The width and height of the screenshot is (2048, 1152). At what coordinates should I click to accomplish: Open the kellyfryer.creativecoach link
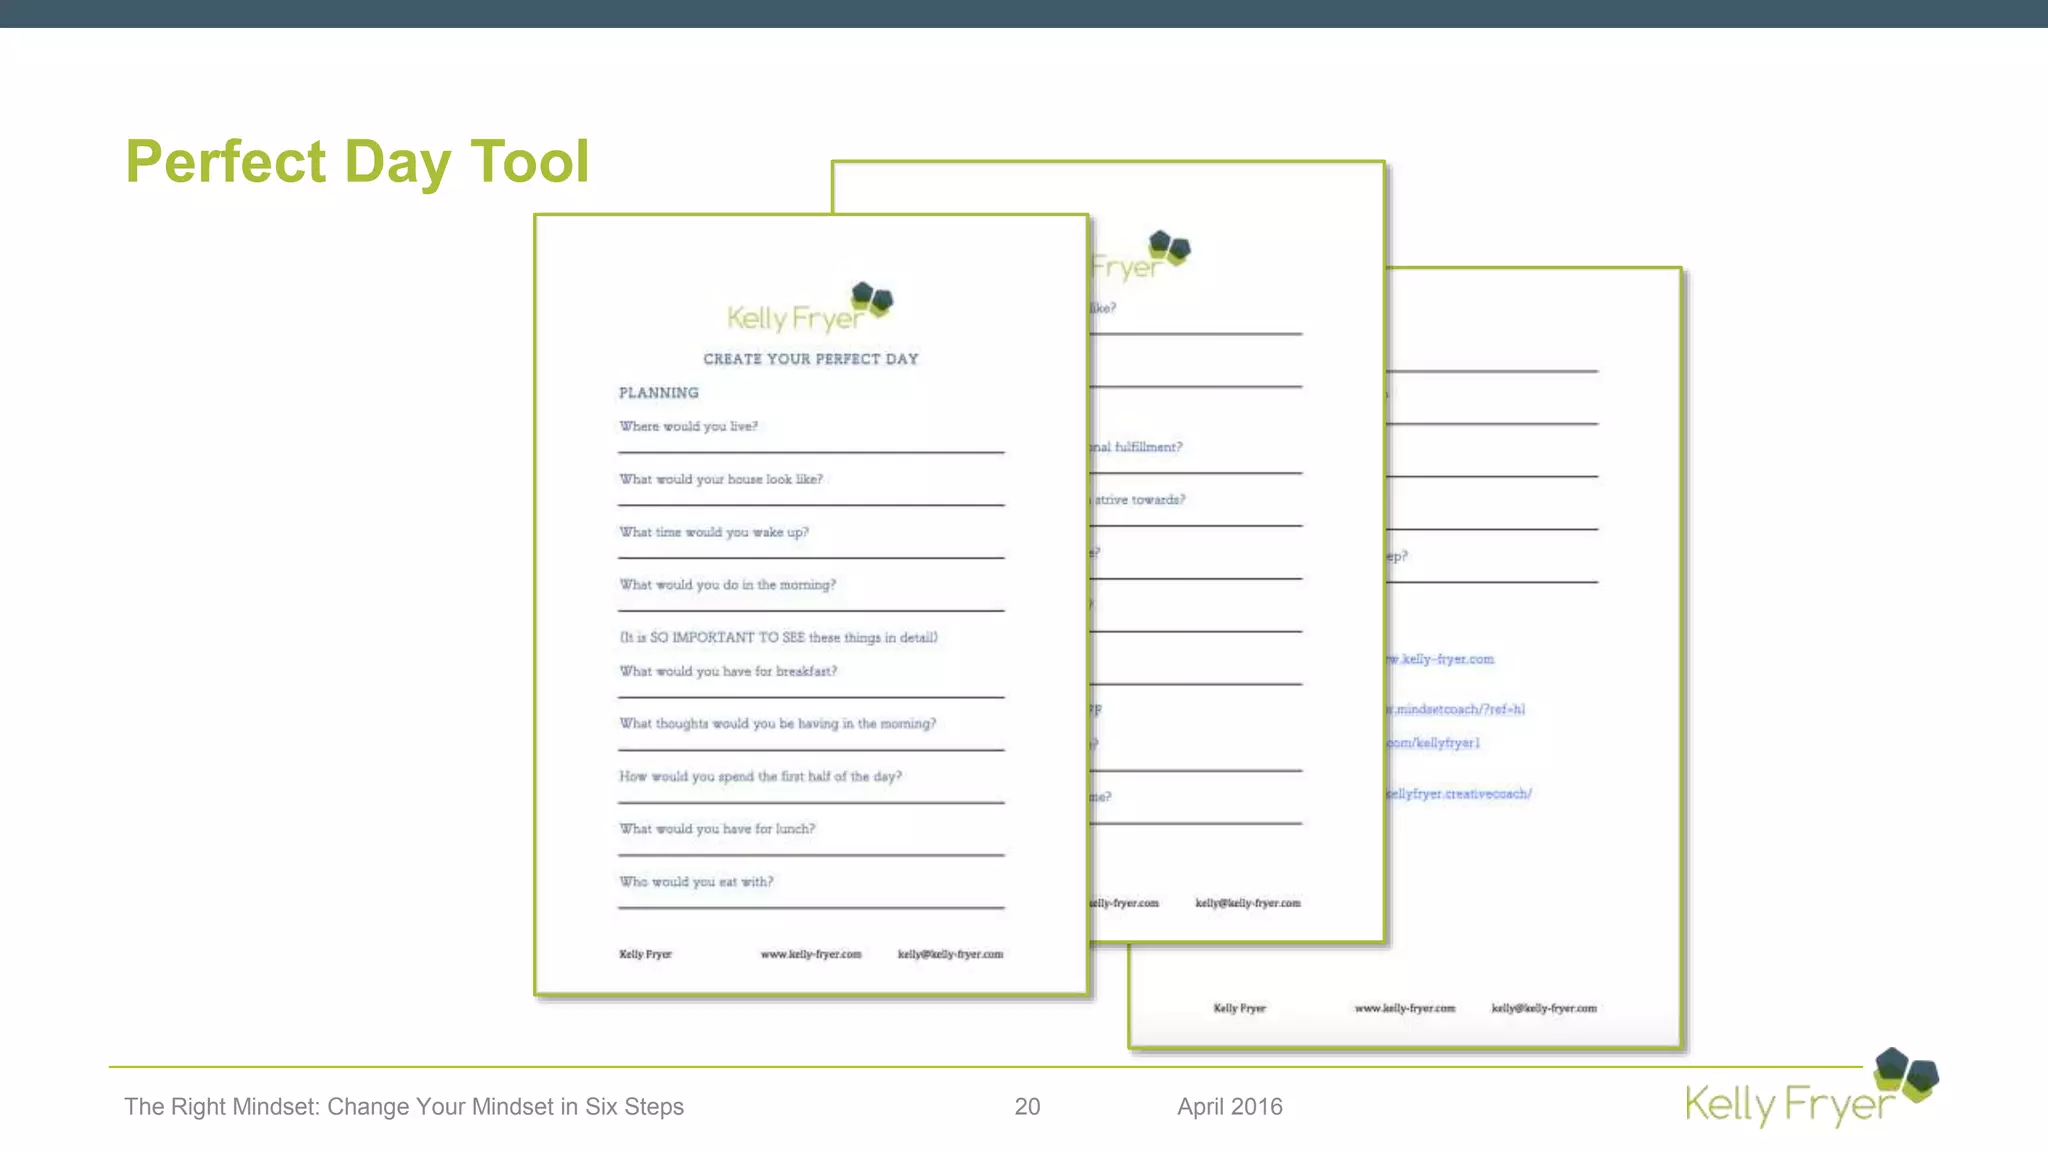pos(1458,794)
